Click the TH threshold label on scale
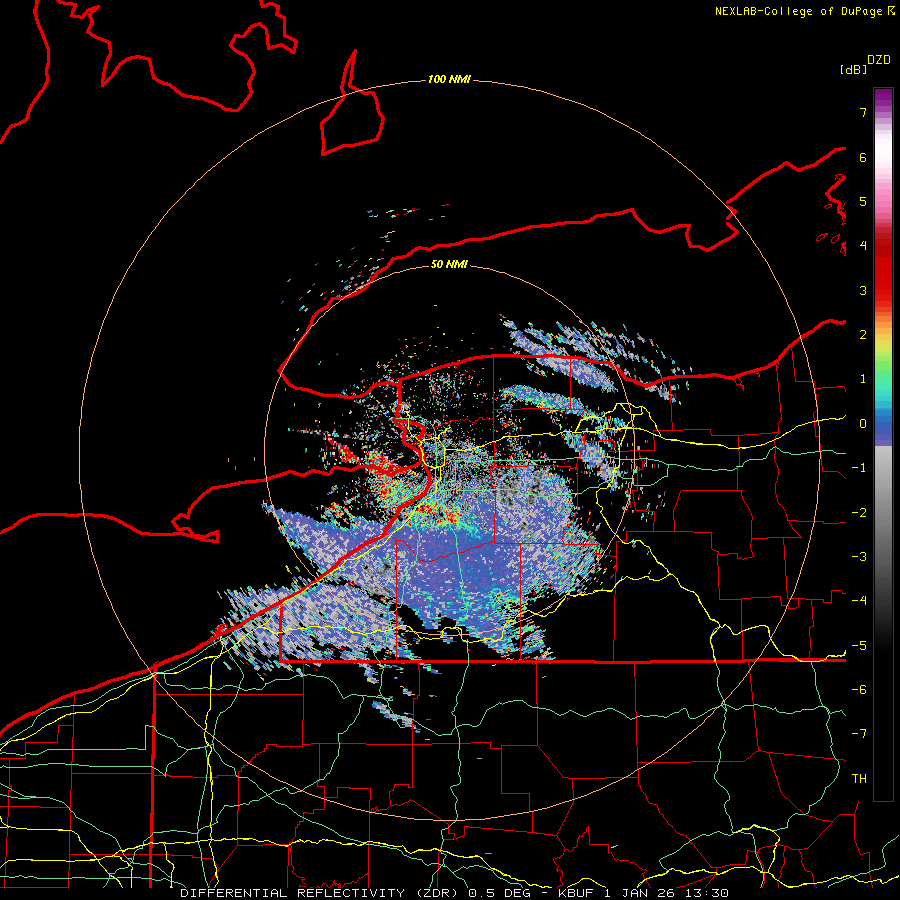This screenshot has width=900, height=900. [x=859, y=779]
